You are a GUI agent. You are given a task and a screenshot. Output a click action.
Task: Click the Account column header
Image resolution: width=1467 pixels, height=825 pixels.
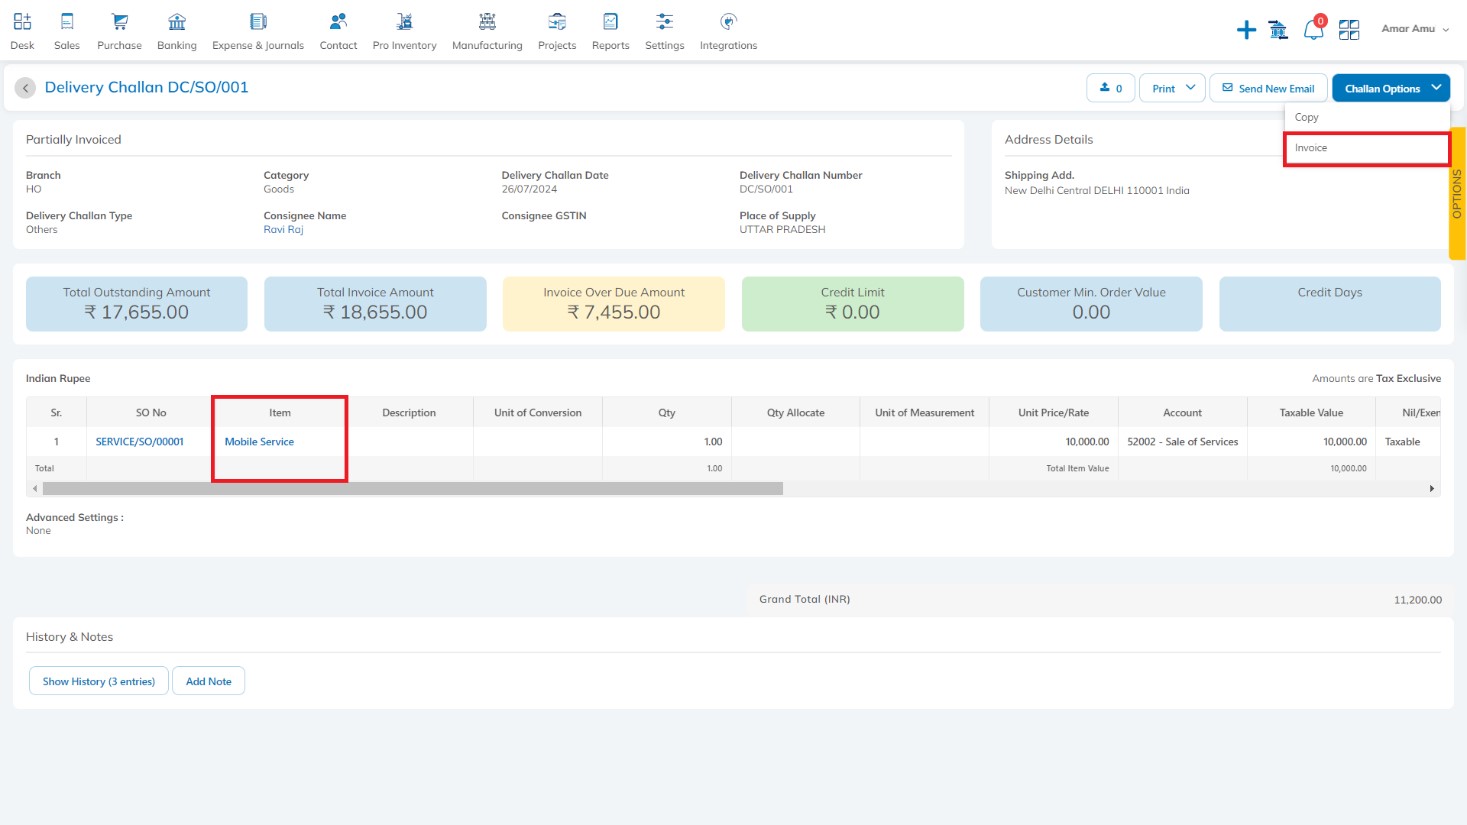(x=1183, y=413)
